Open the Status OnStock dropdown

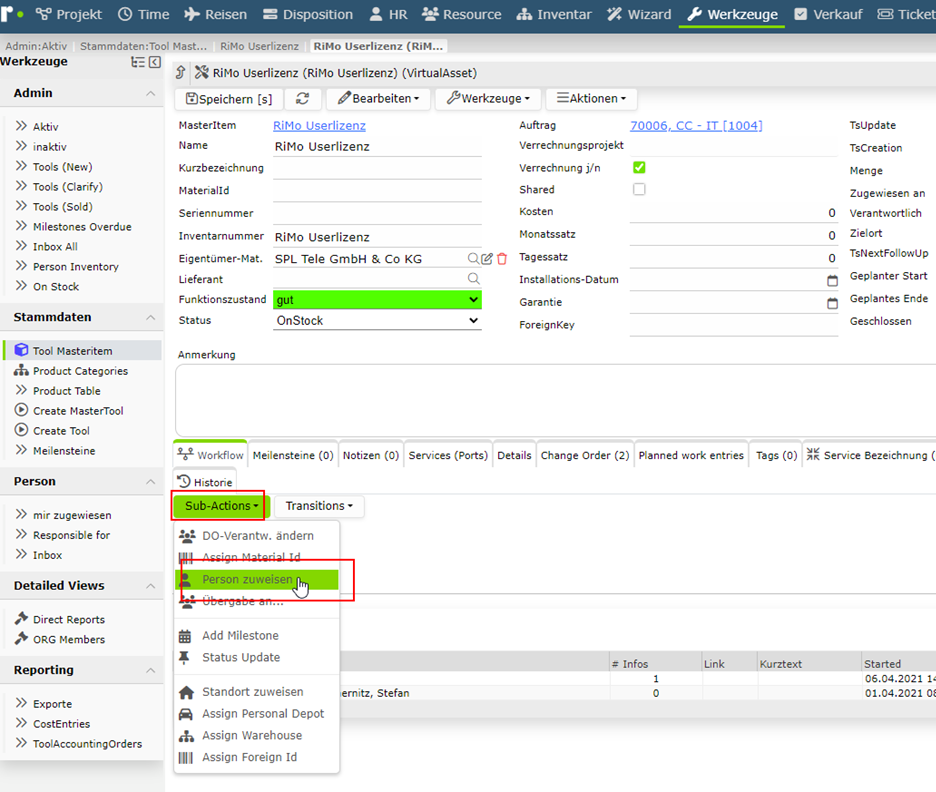coord(377,321)
